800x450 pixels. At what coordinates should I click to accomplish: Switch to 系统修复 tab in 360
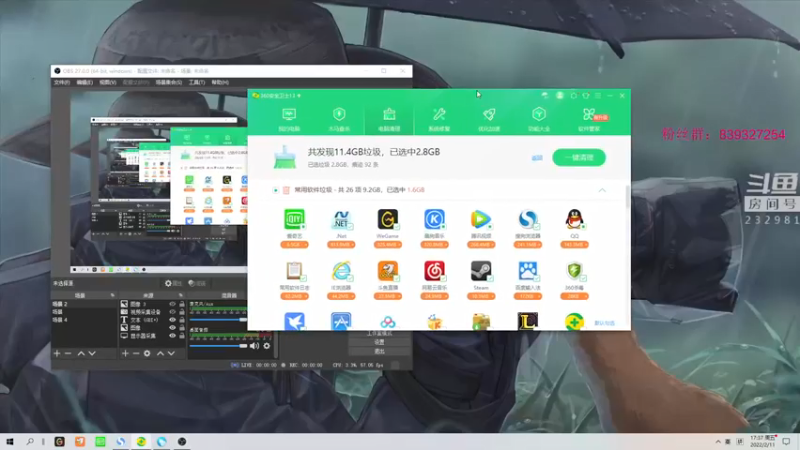point(439,119)
